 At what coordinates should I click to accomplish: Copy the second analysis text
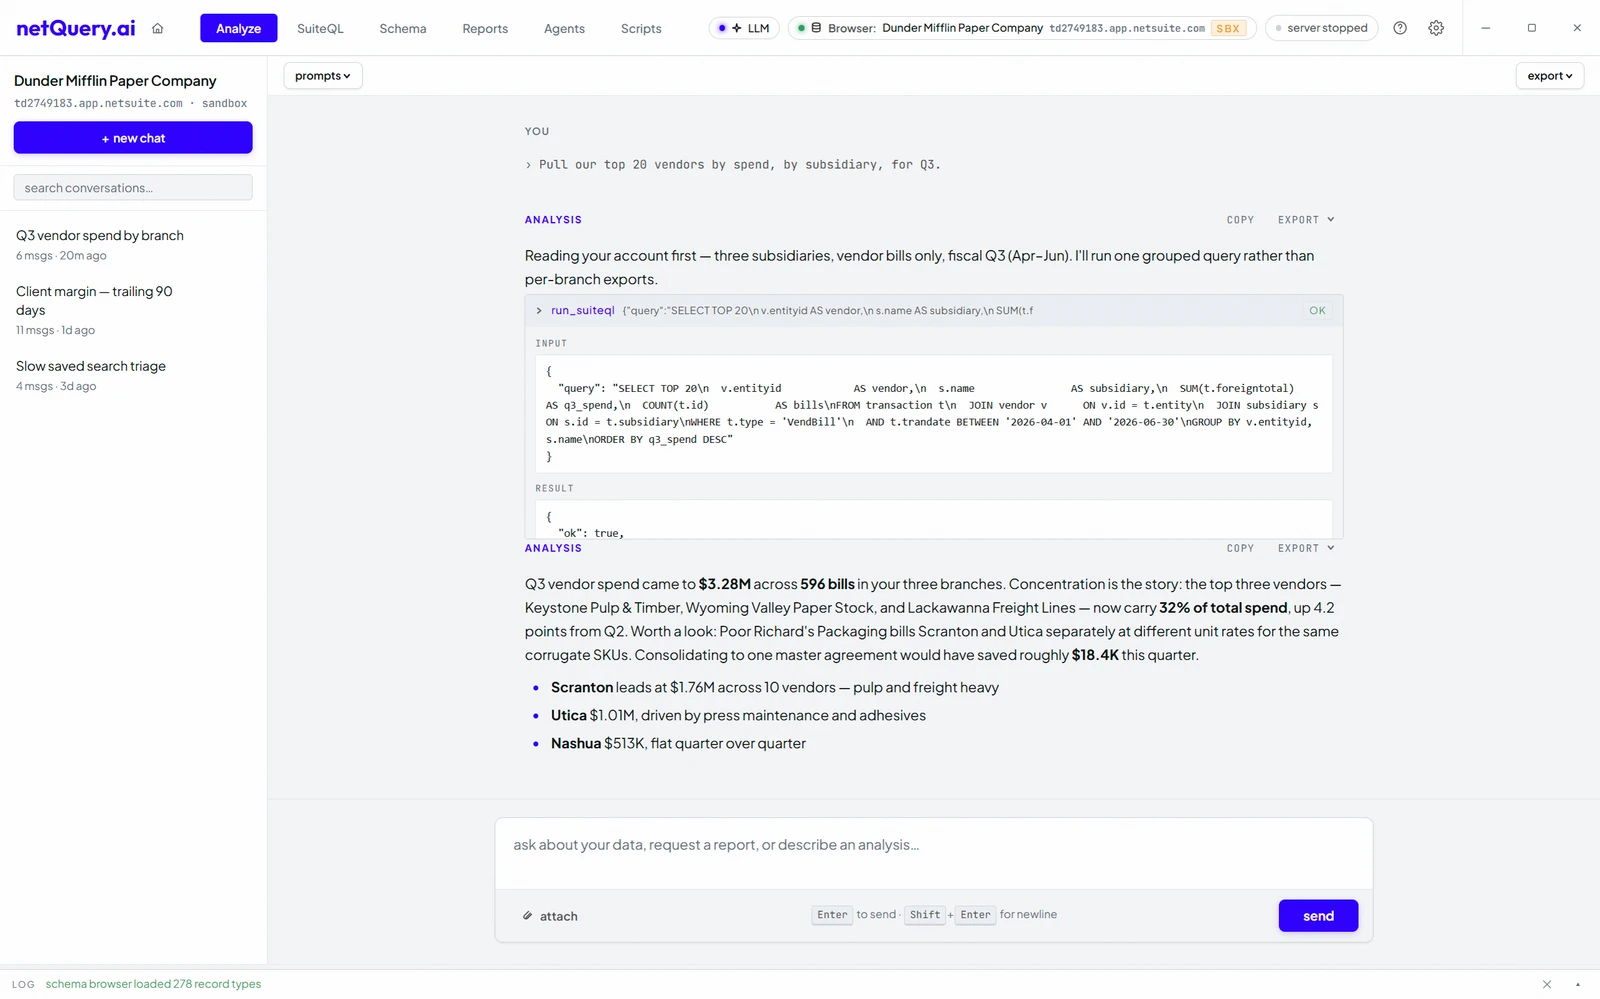click(x=1240, y=548)
